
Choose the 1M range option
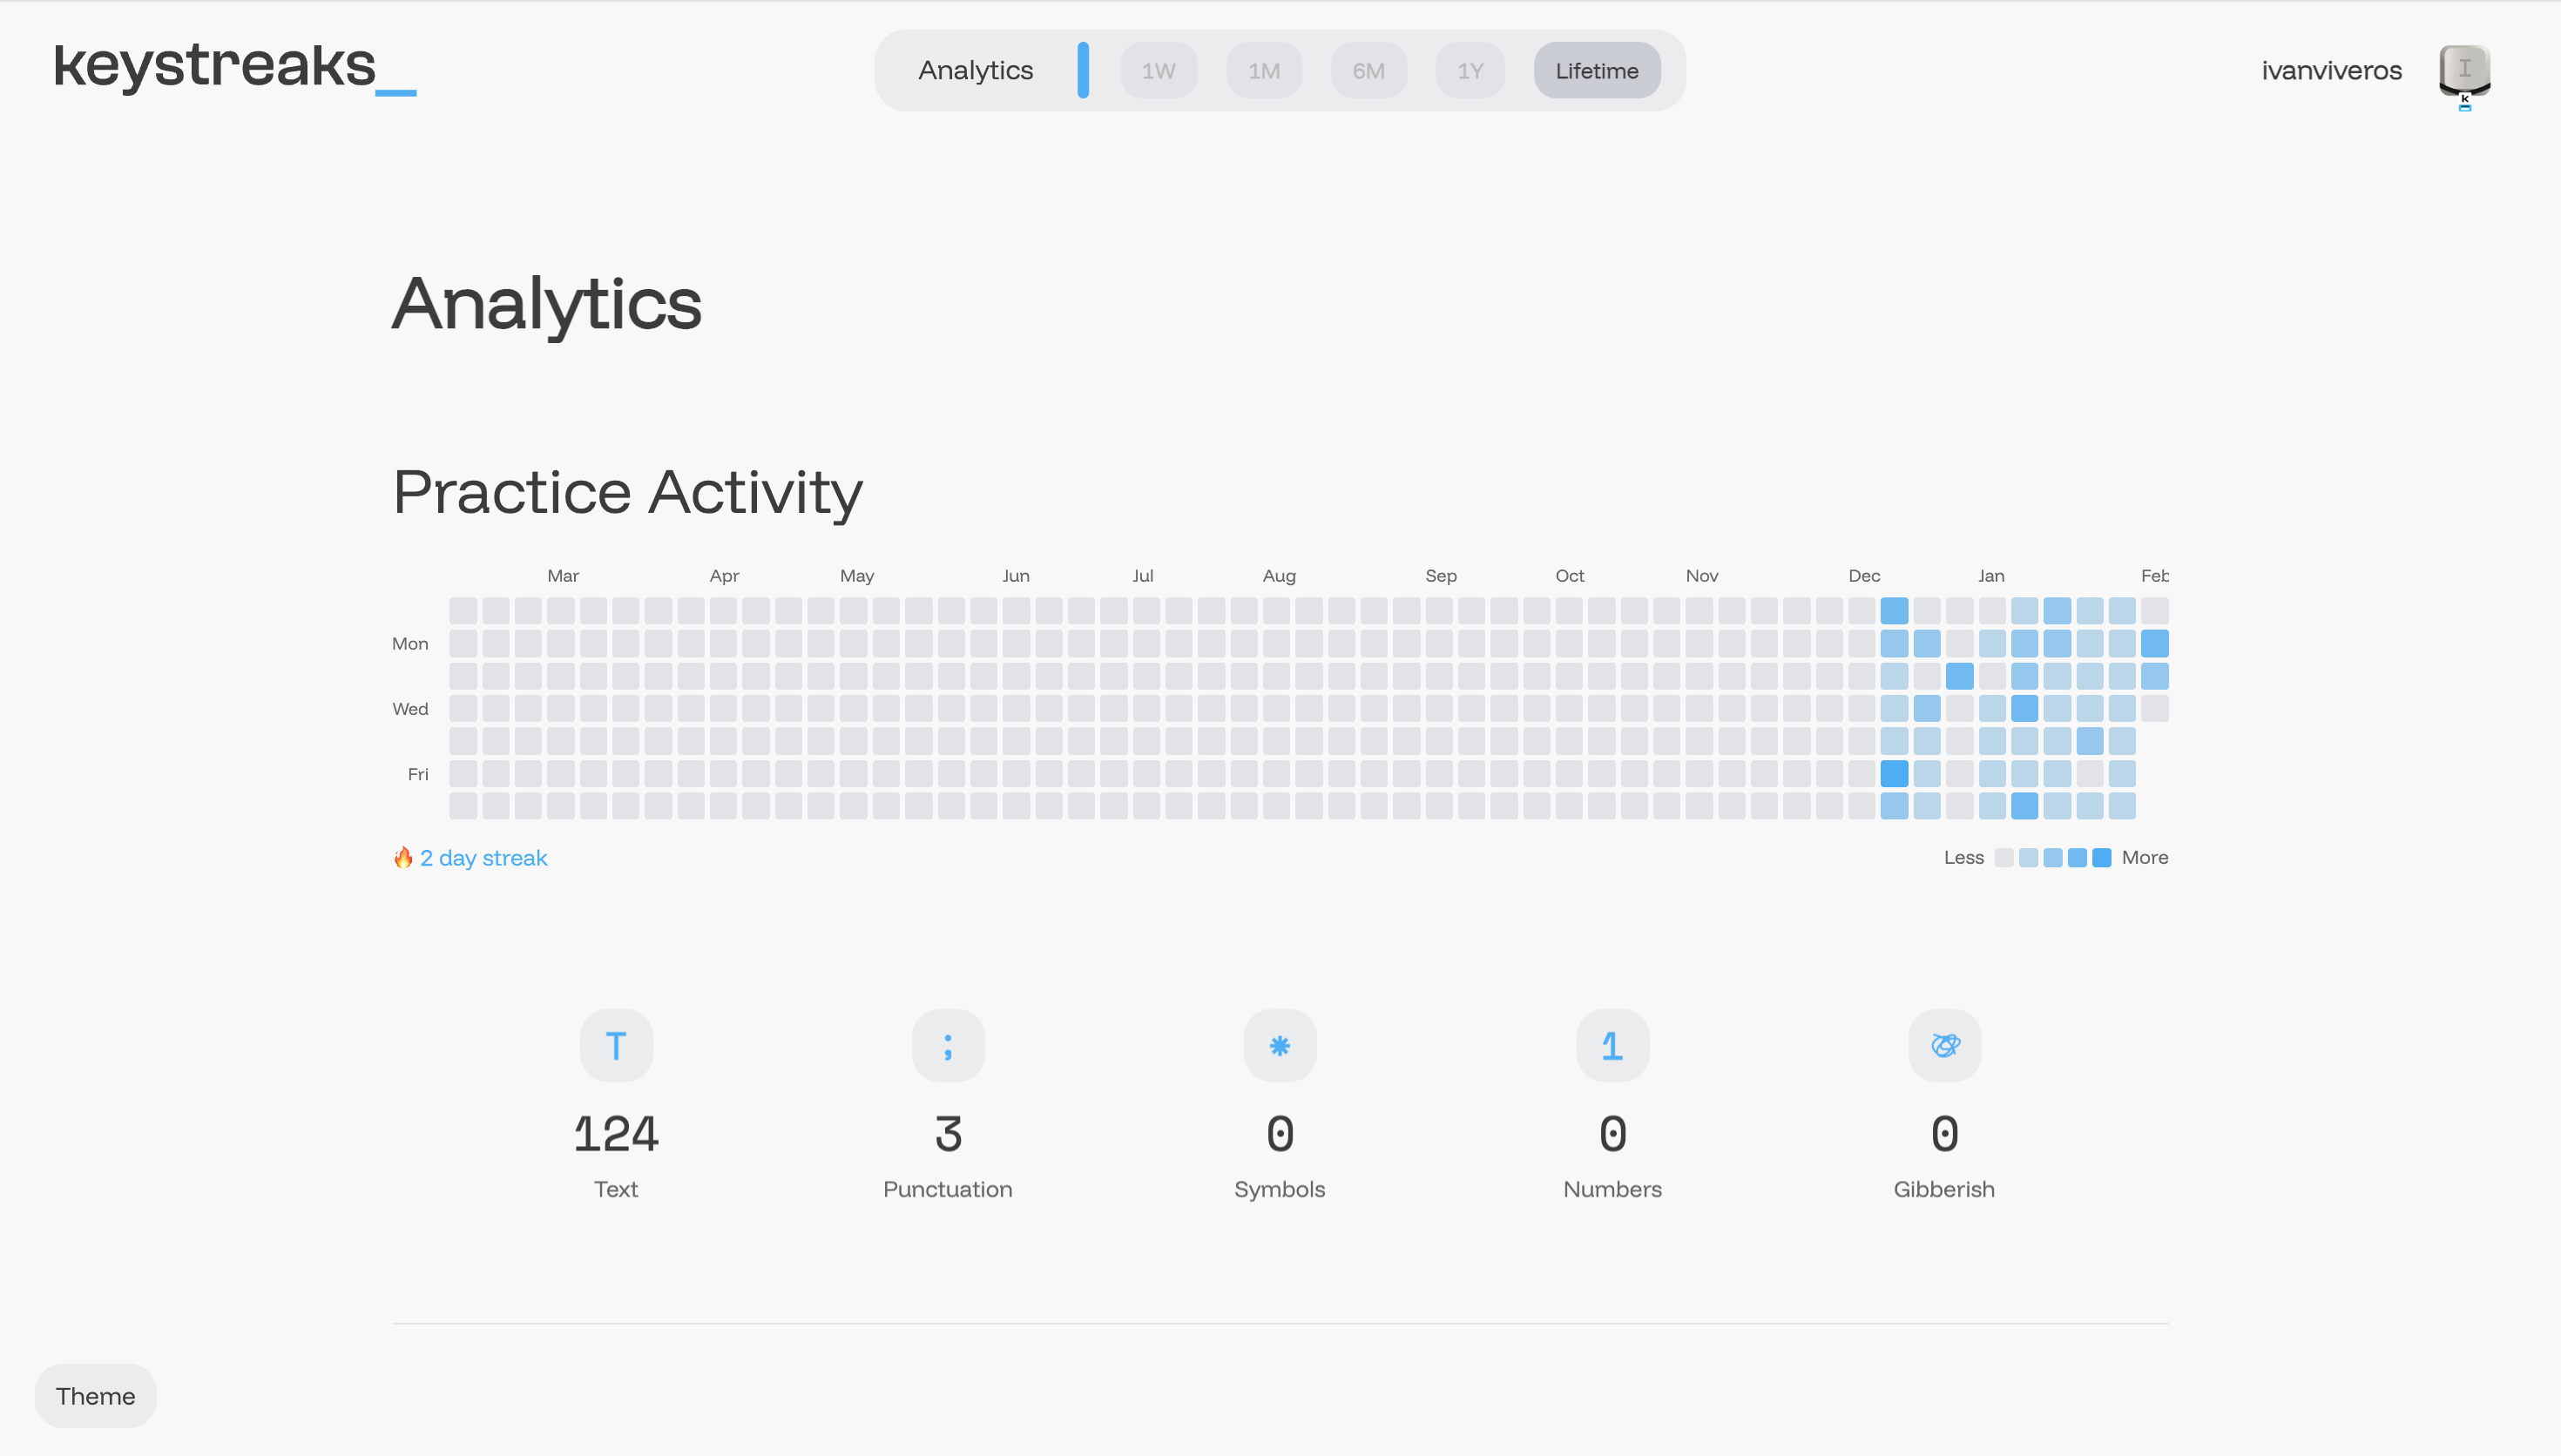tap(1263, 70)
